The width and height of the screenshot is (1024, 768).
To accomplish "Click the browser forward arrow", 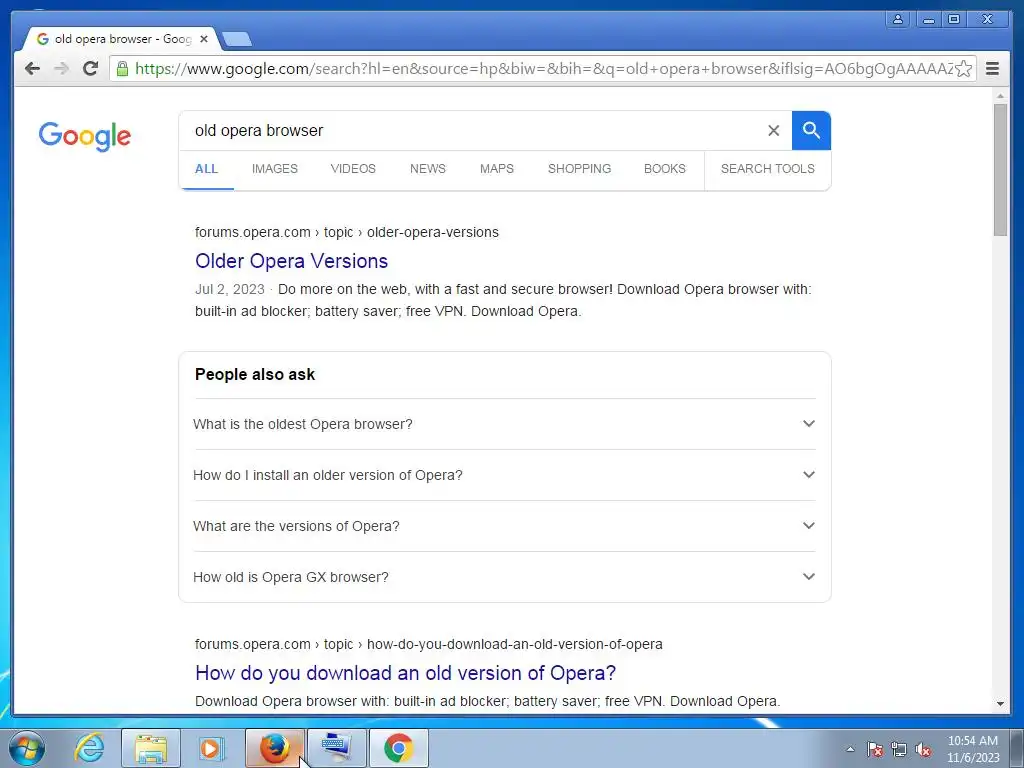I will pyautogui.click(x=61, y=69).
